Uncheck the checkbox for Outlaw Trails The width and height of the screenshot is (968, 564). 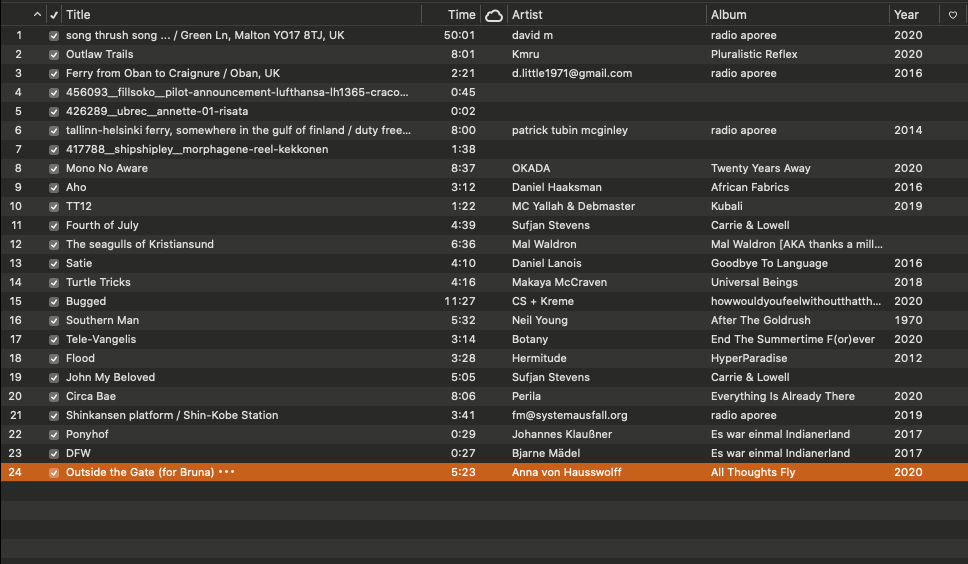pyautogui.click(x=54, y=55)
